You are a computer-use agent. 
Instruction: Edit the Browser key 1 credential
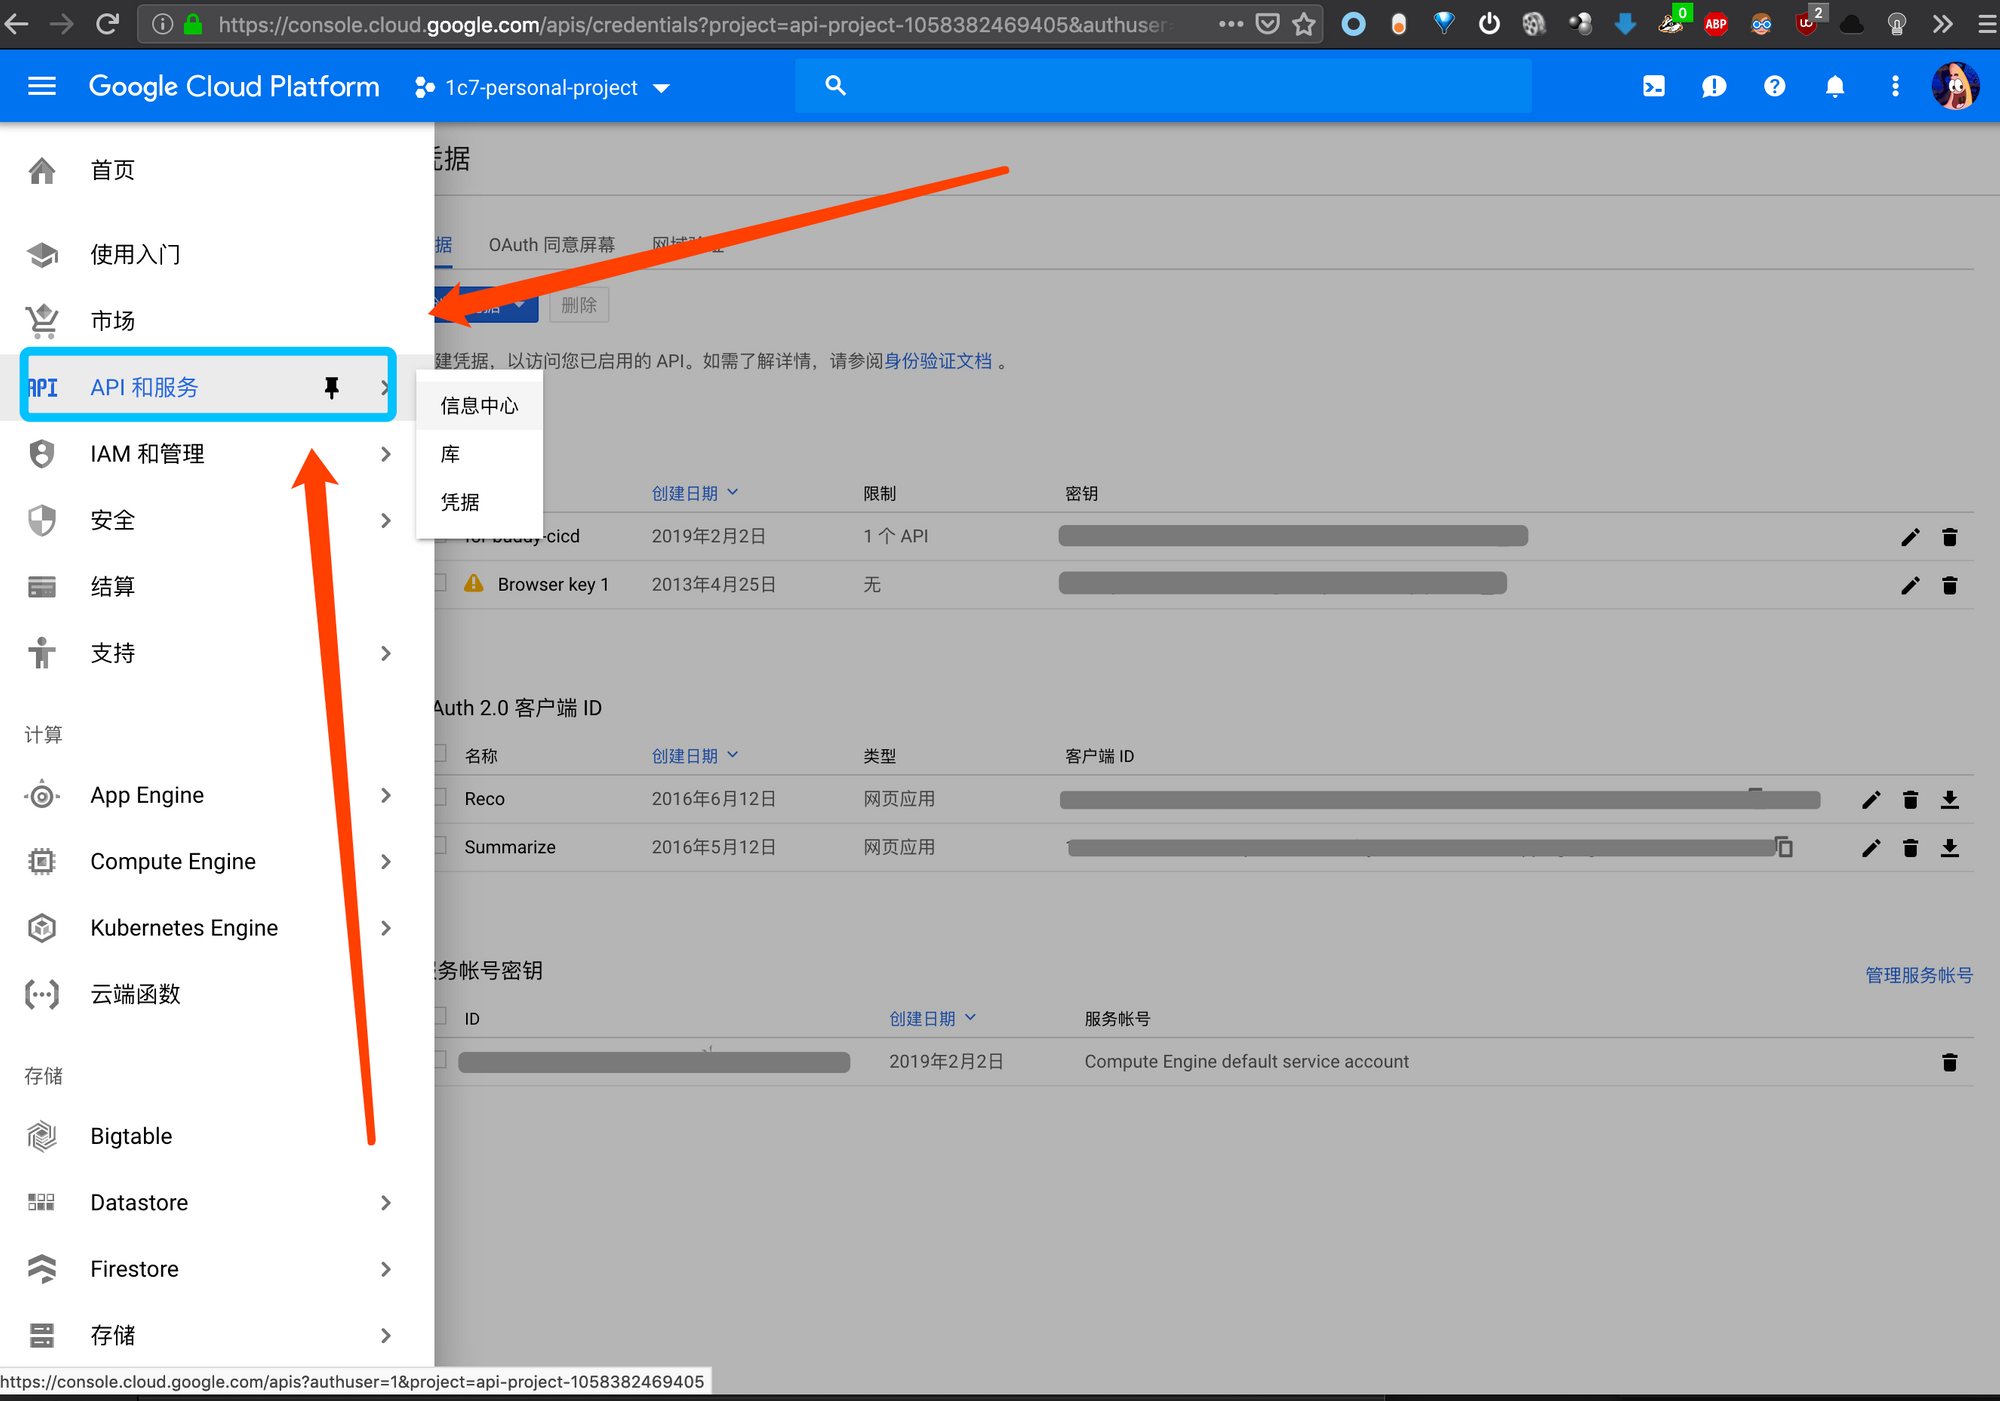click(1910, 586)
